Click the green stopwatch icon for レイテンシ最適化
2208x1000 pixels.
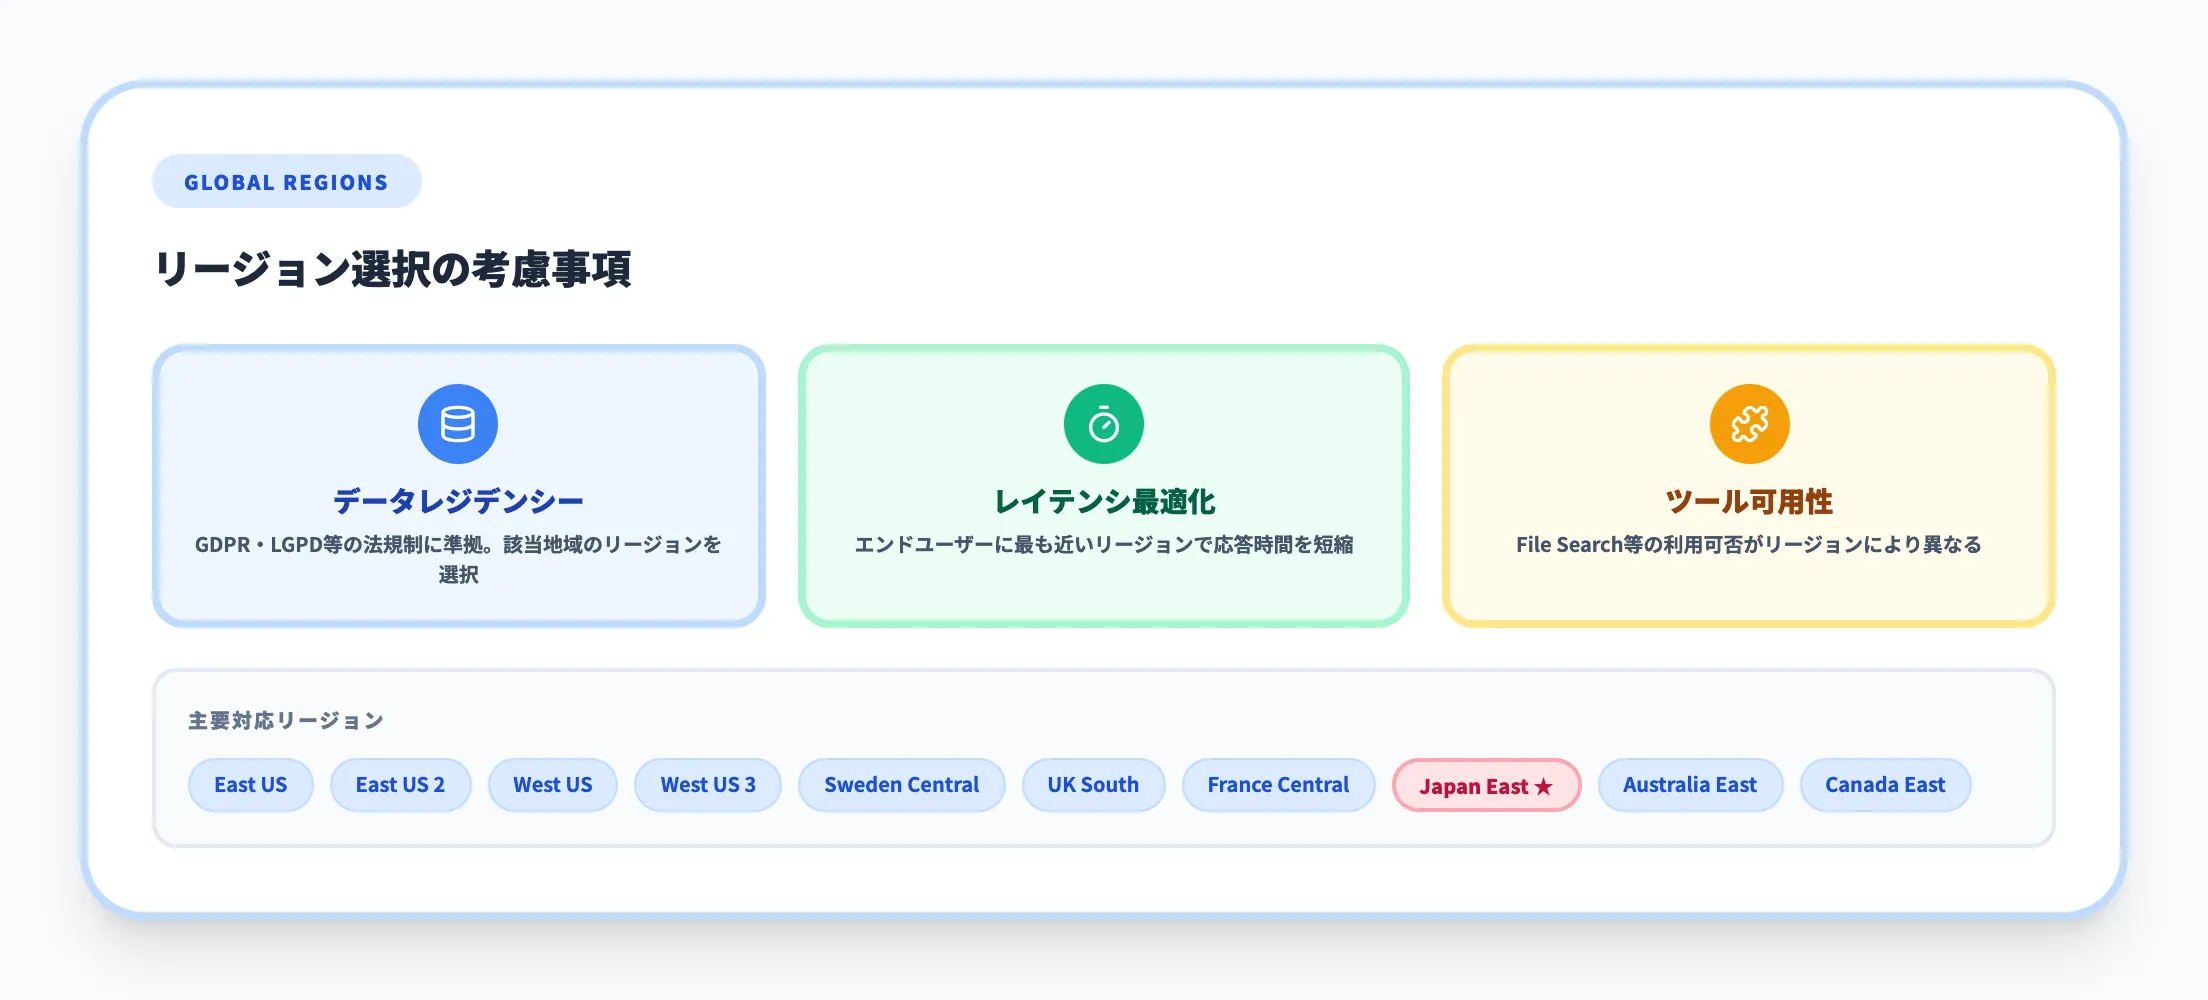tap(1102, 423)
